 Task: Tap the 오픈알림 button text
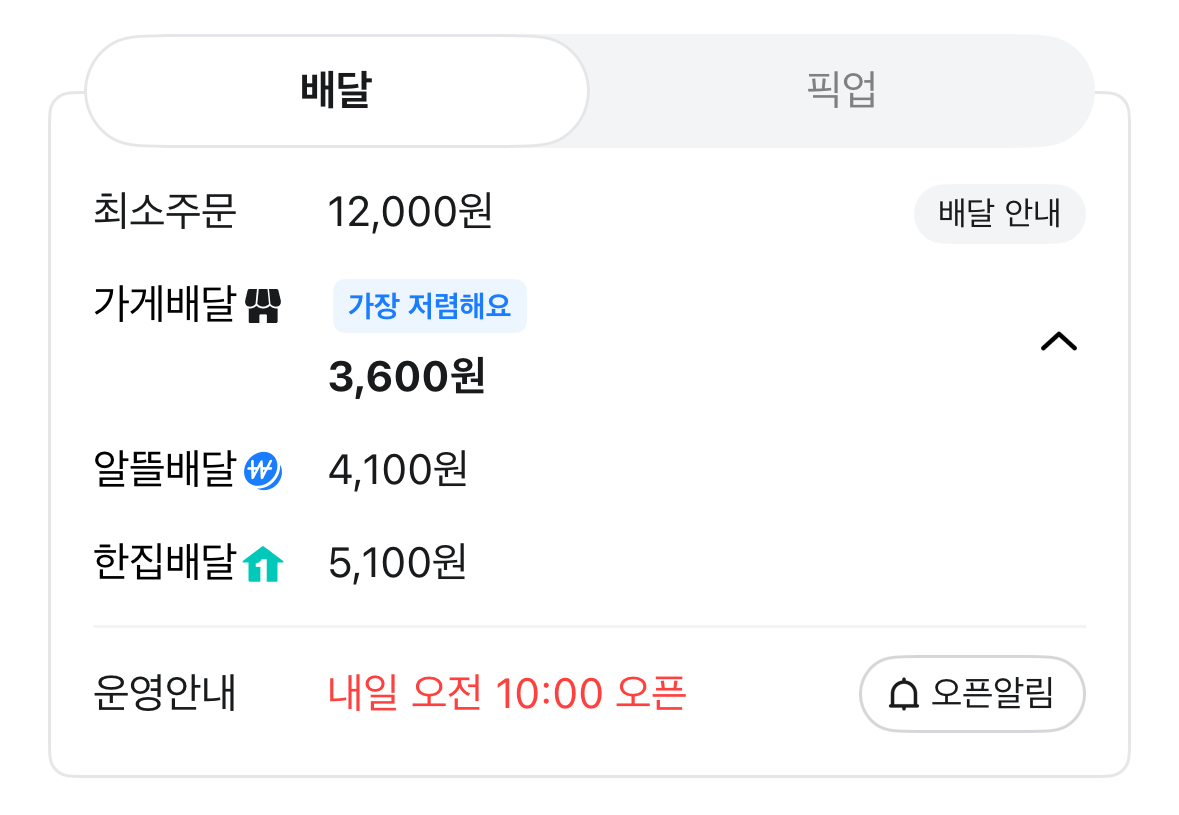click(992, 694)
